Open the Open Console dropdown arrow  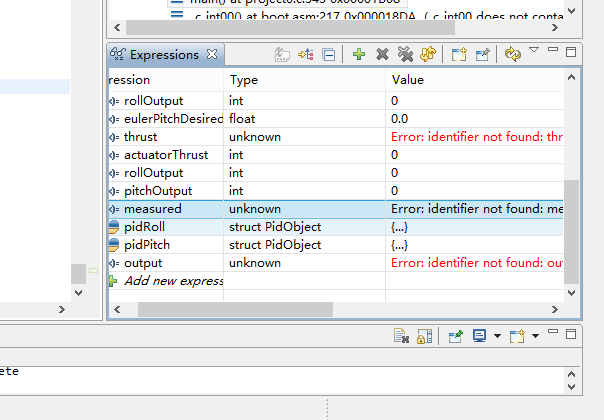(x=535, y=336)
